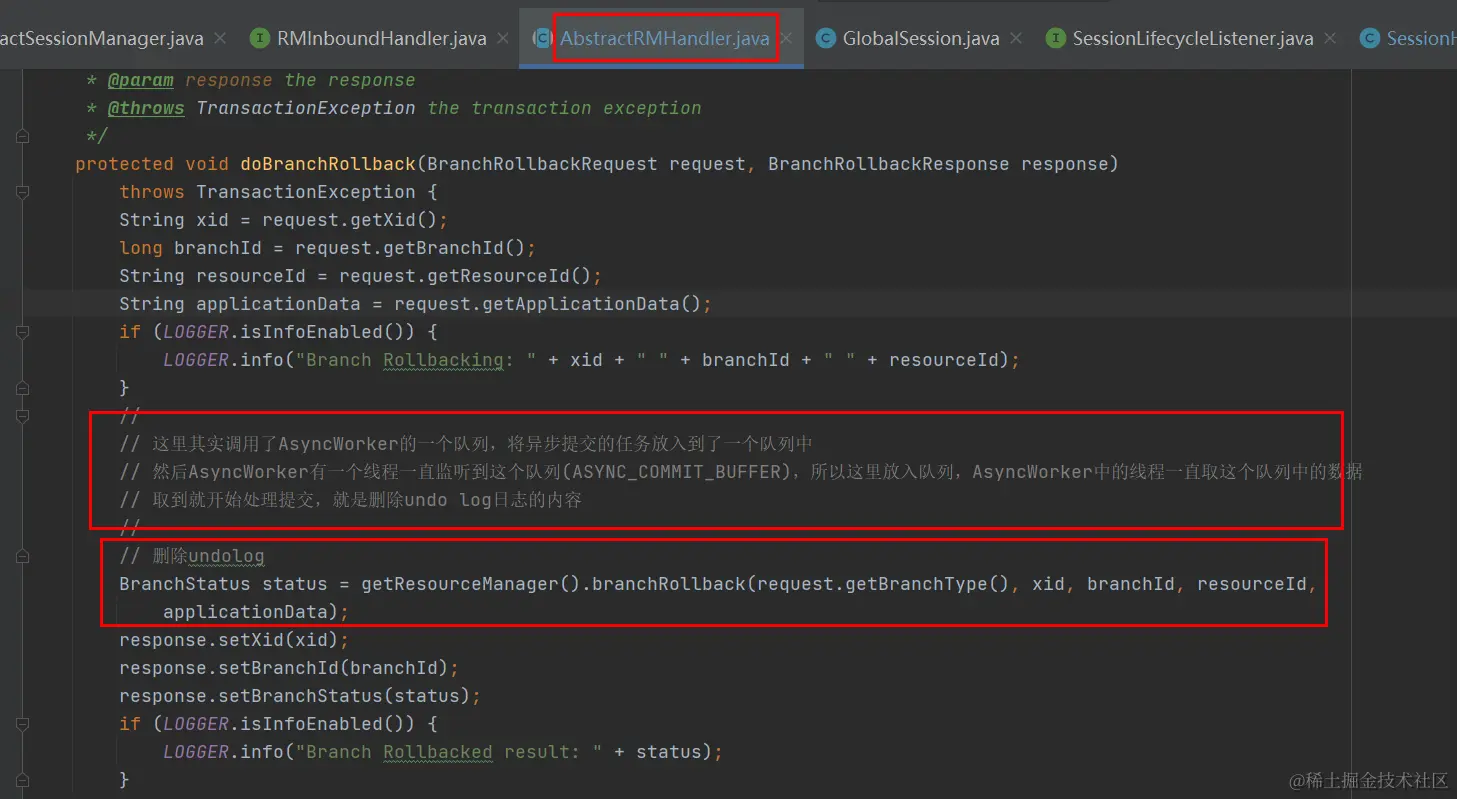This screenshot has height=799, width=1457.
Task: Fold the second if (LOGGER.isInfoEnabled()) block
Action: pyautogui.click(x=23, y=724)
